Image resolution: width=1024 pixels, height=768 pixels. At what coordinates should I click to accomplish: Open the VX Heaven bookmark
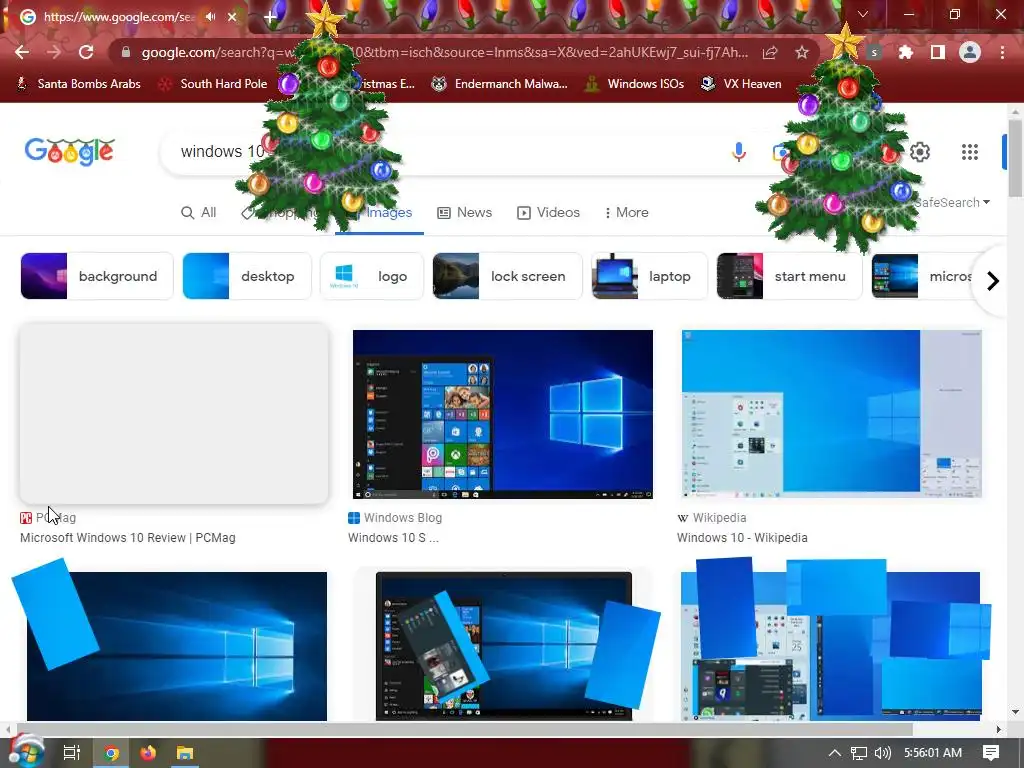click(x=741, y=84)
